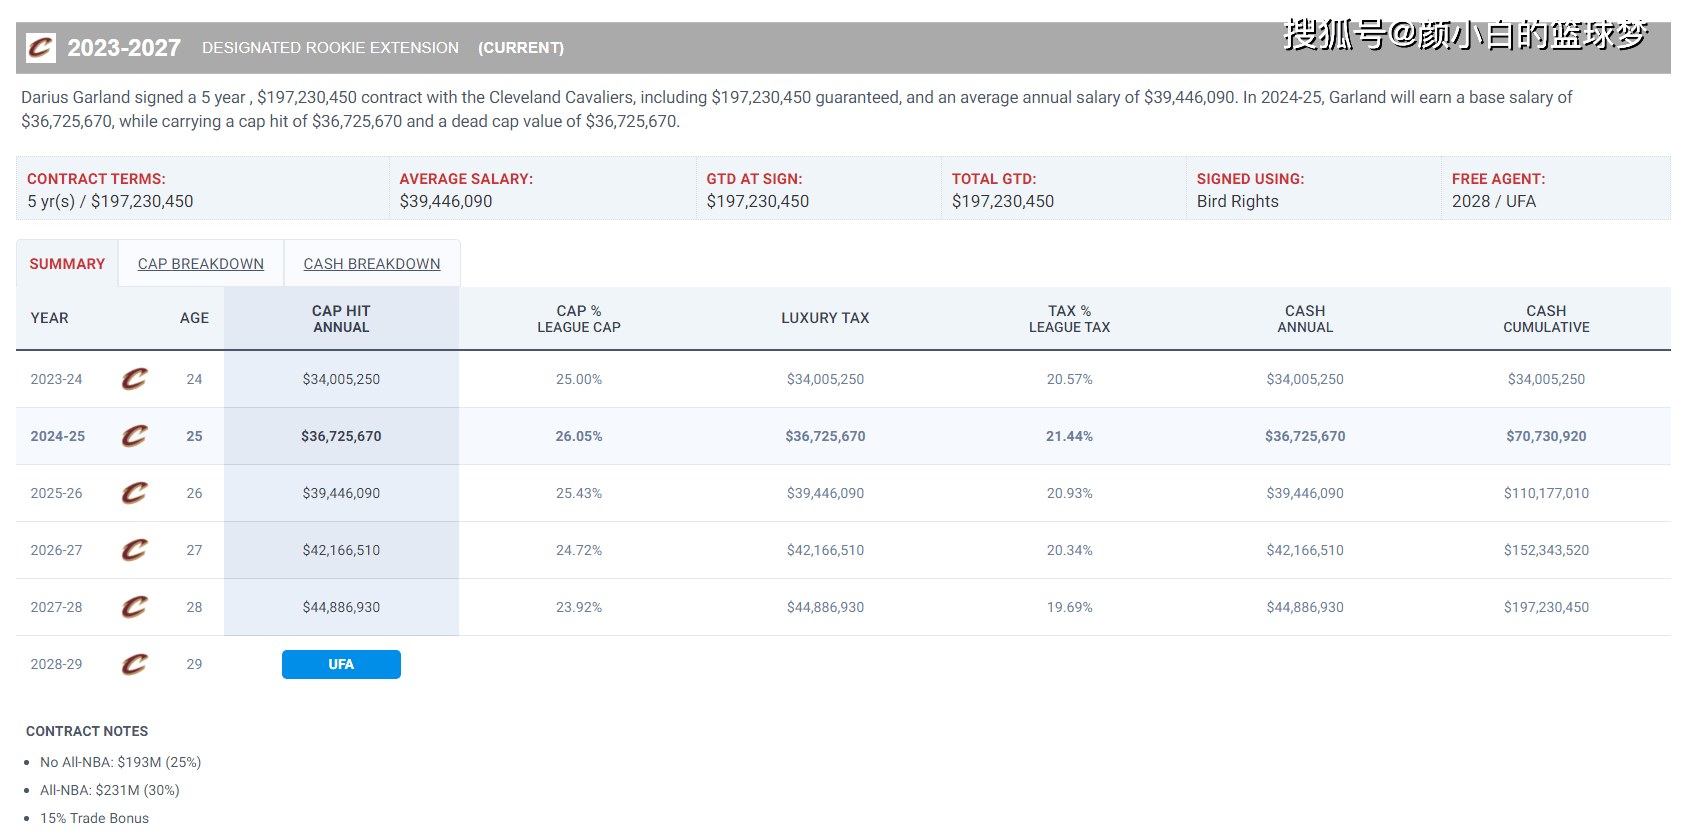Click the Cavaliers icon in the 2025-26 row
The width and height of the screenshot is (1690, 831).
coord(134,493)
